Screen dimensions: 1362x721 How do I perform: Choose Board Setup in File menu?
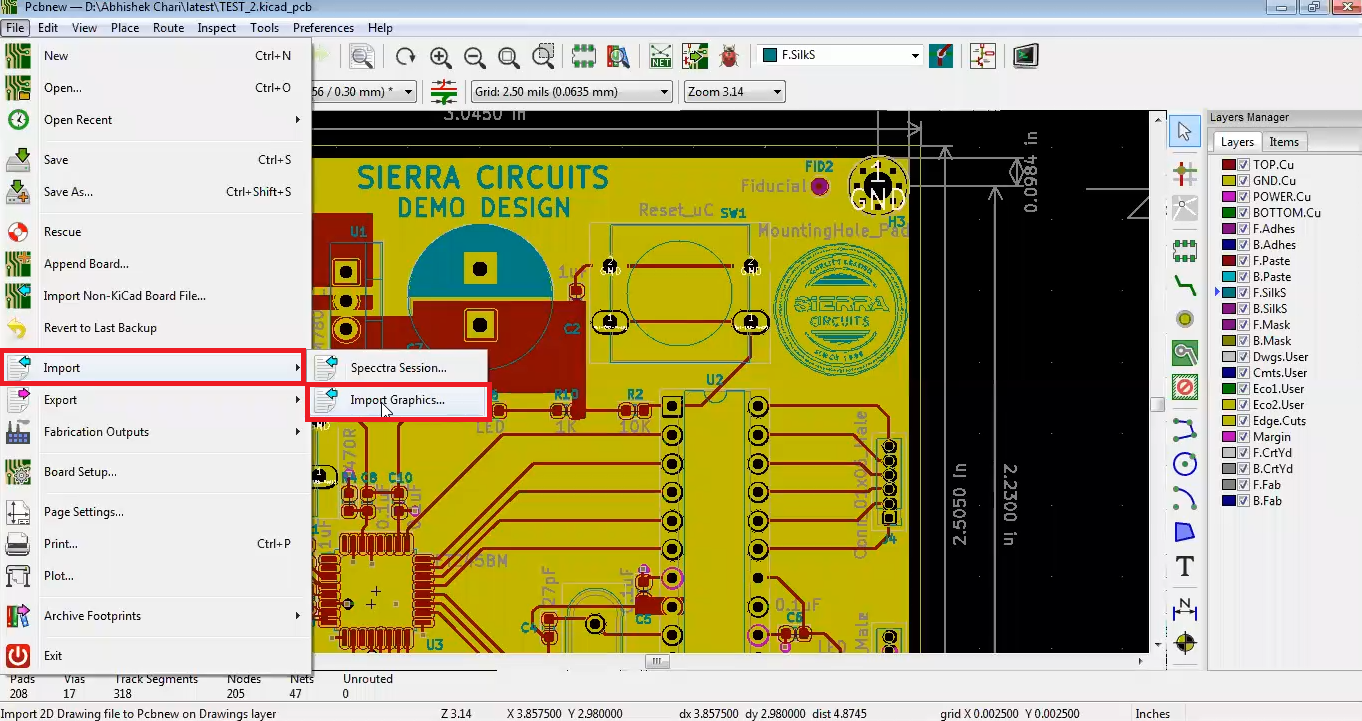155,472
